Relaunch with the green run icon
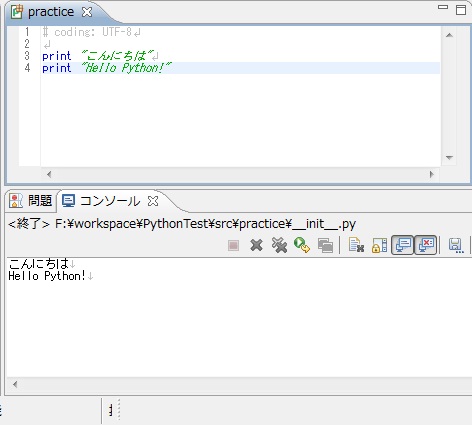Image resolution: width=472 pixels, height=425 pixels. point(302,245)
